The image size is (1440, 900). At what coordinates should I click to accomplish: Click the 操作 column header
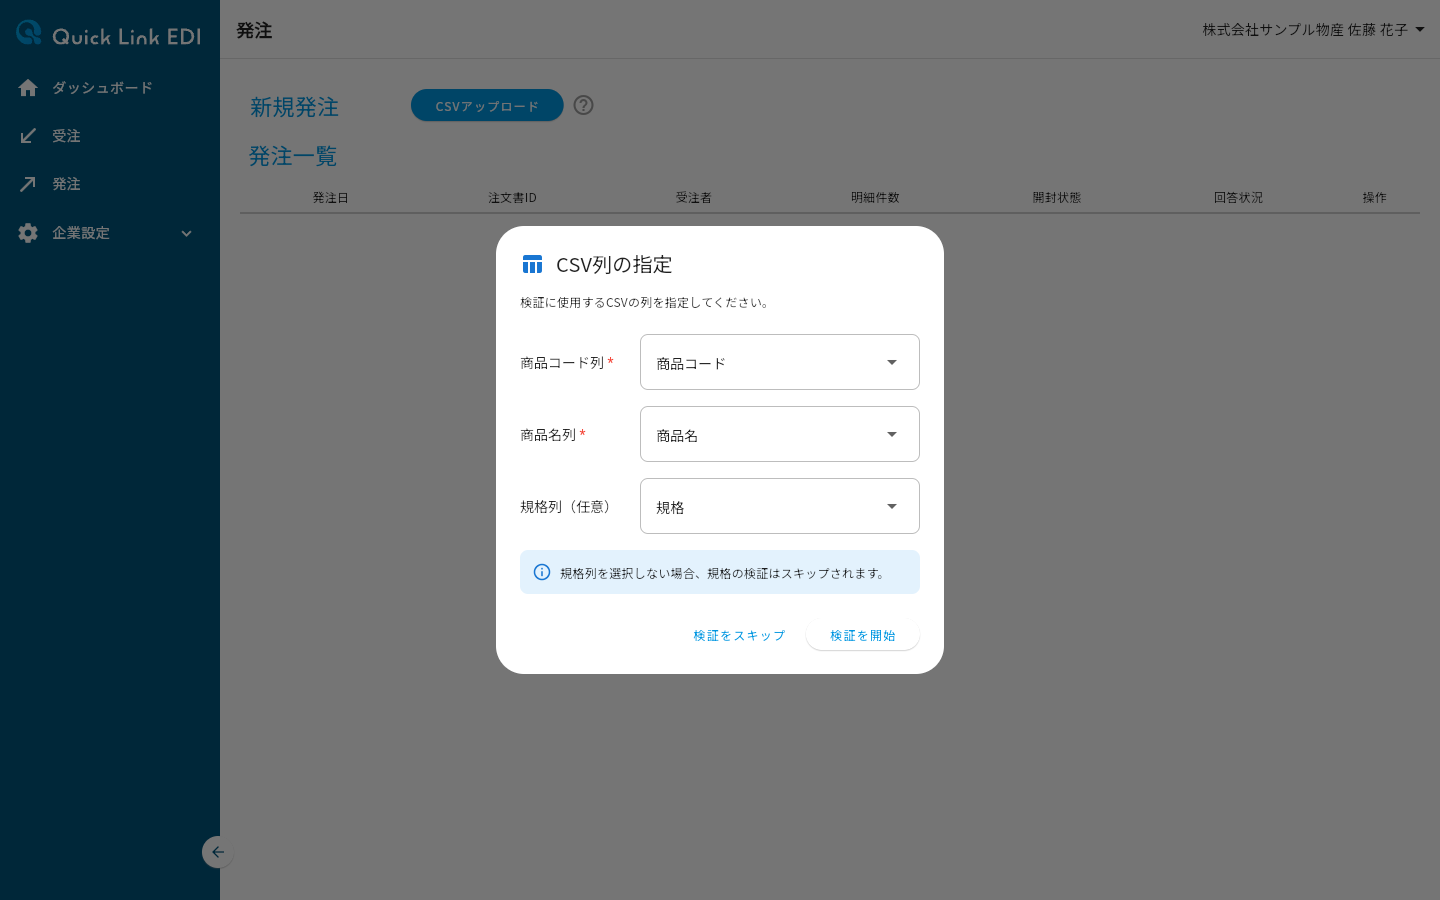click(x=1375, y=198)
